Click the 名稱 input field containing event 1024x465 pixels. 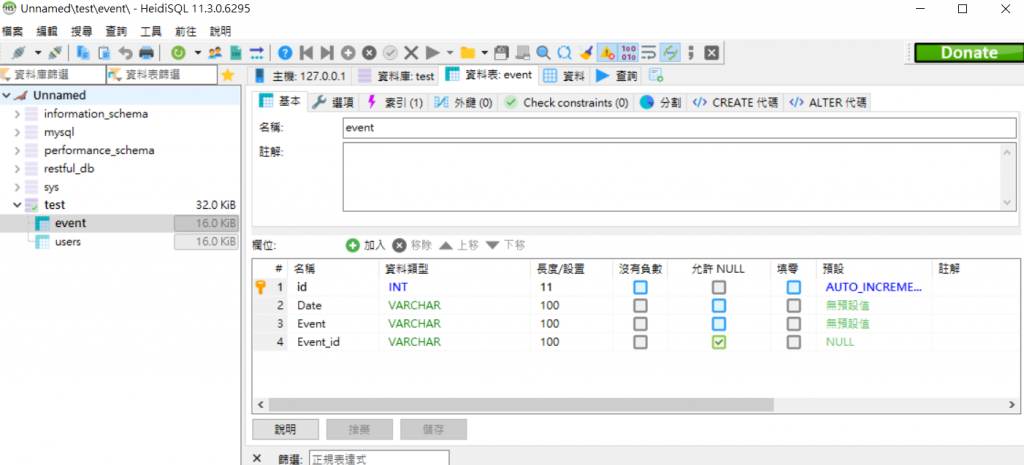(x=679, y=128)
